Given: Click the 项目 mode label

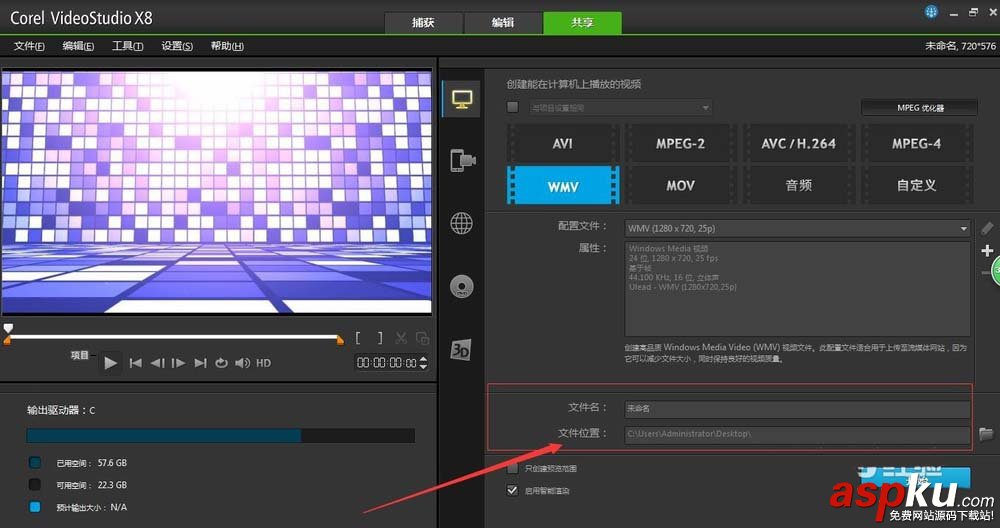Looking at the screenshot, I should coord(80,356).
